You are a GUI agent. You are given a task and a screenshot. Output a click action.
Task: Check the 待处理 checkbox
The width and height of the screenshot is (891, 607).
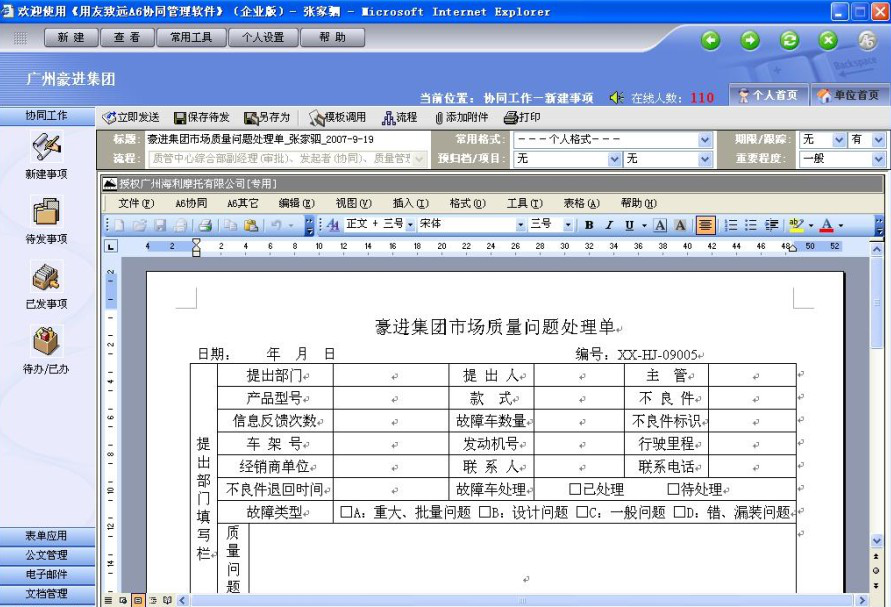pyautogui.click(x=673, y=489)
